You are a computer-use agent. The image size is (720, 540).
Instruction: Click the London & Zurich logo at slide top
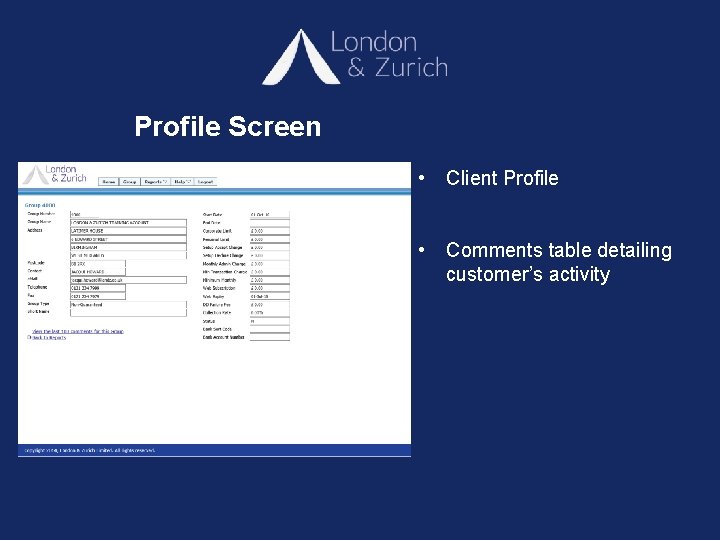click(355, 57)
